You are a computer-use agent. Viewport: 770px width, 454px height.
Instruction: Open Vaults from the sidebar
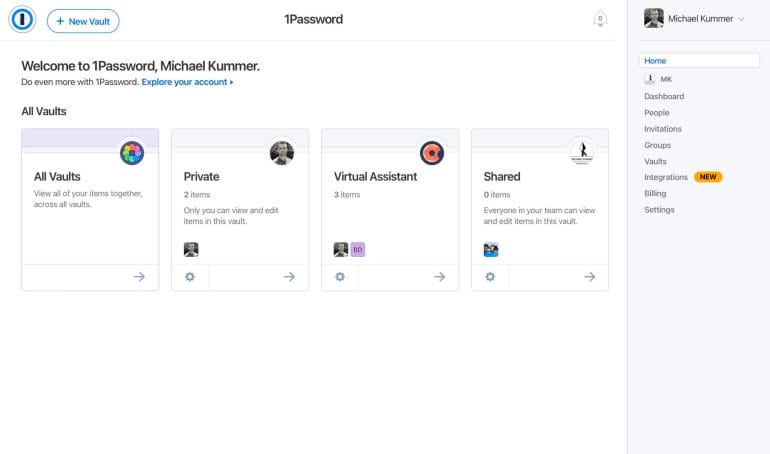coord(655,161)
